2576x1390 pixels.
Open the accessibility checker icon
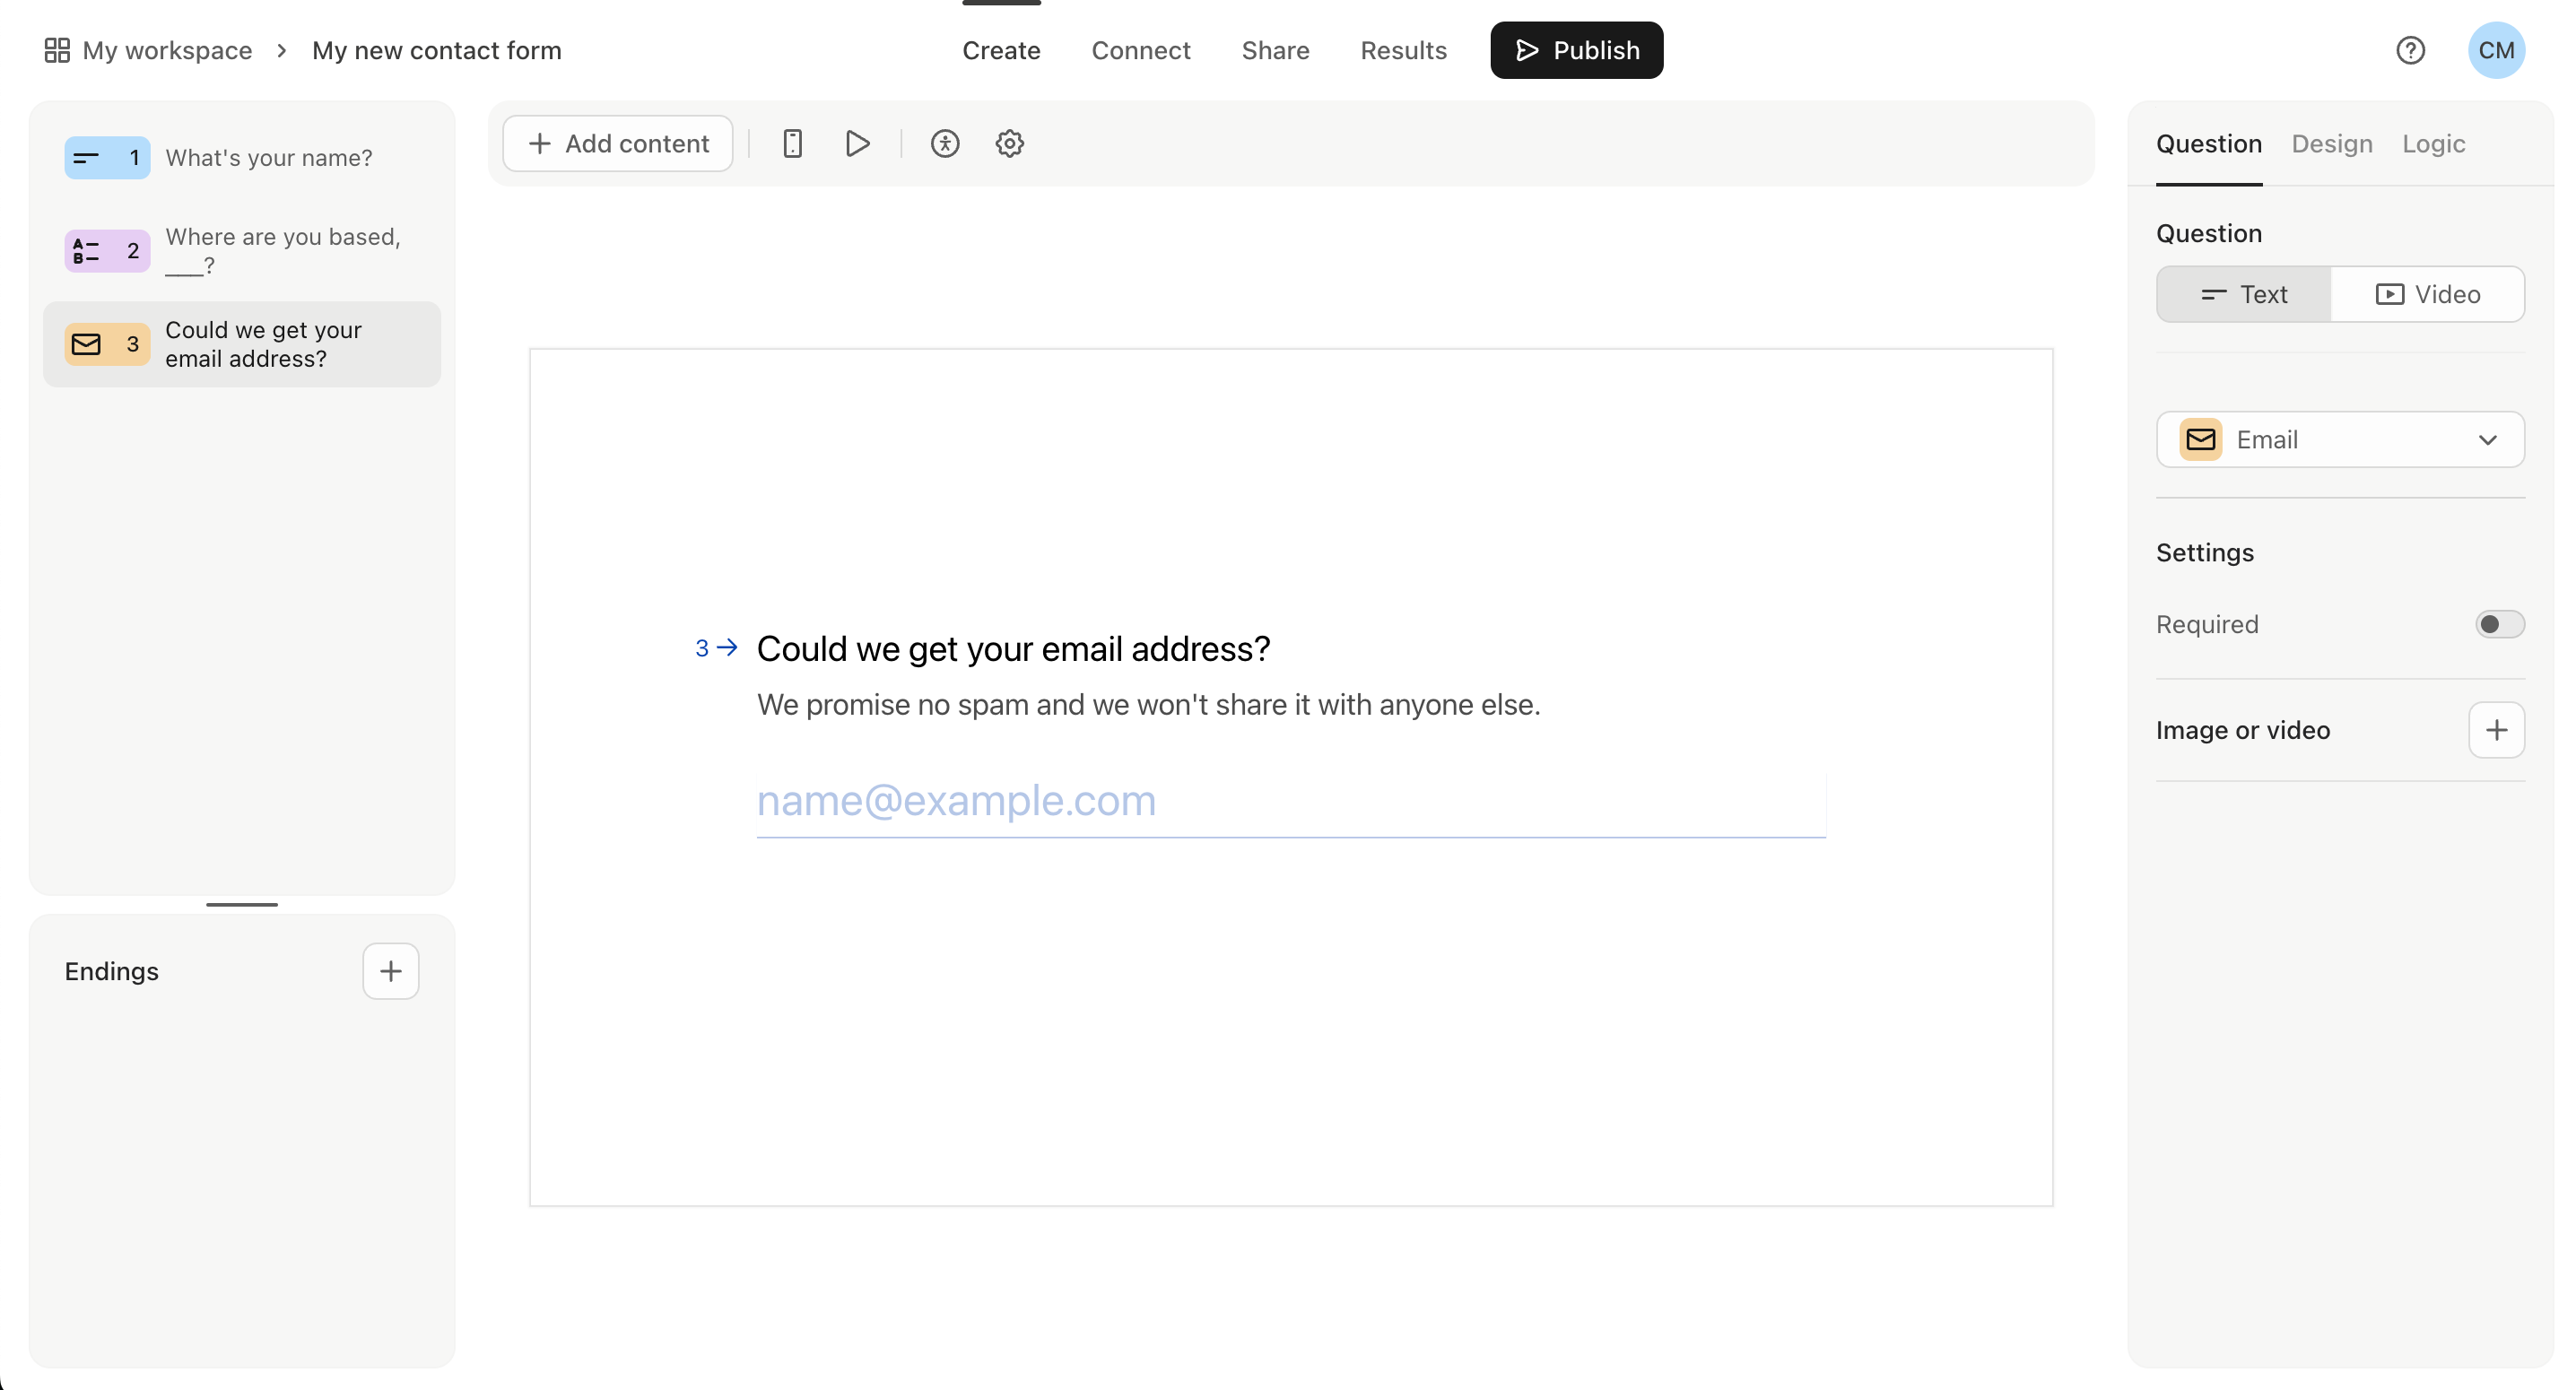[x=945, y=143]
